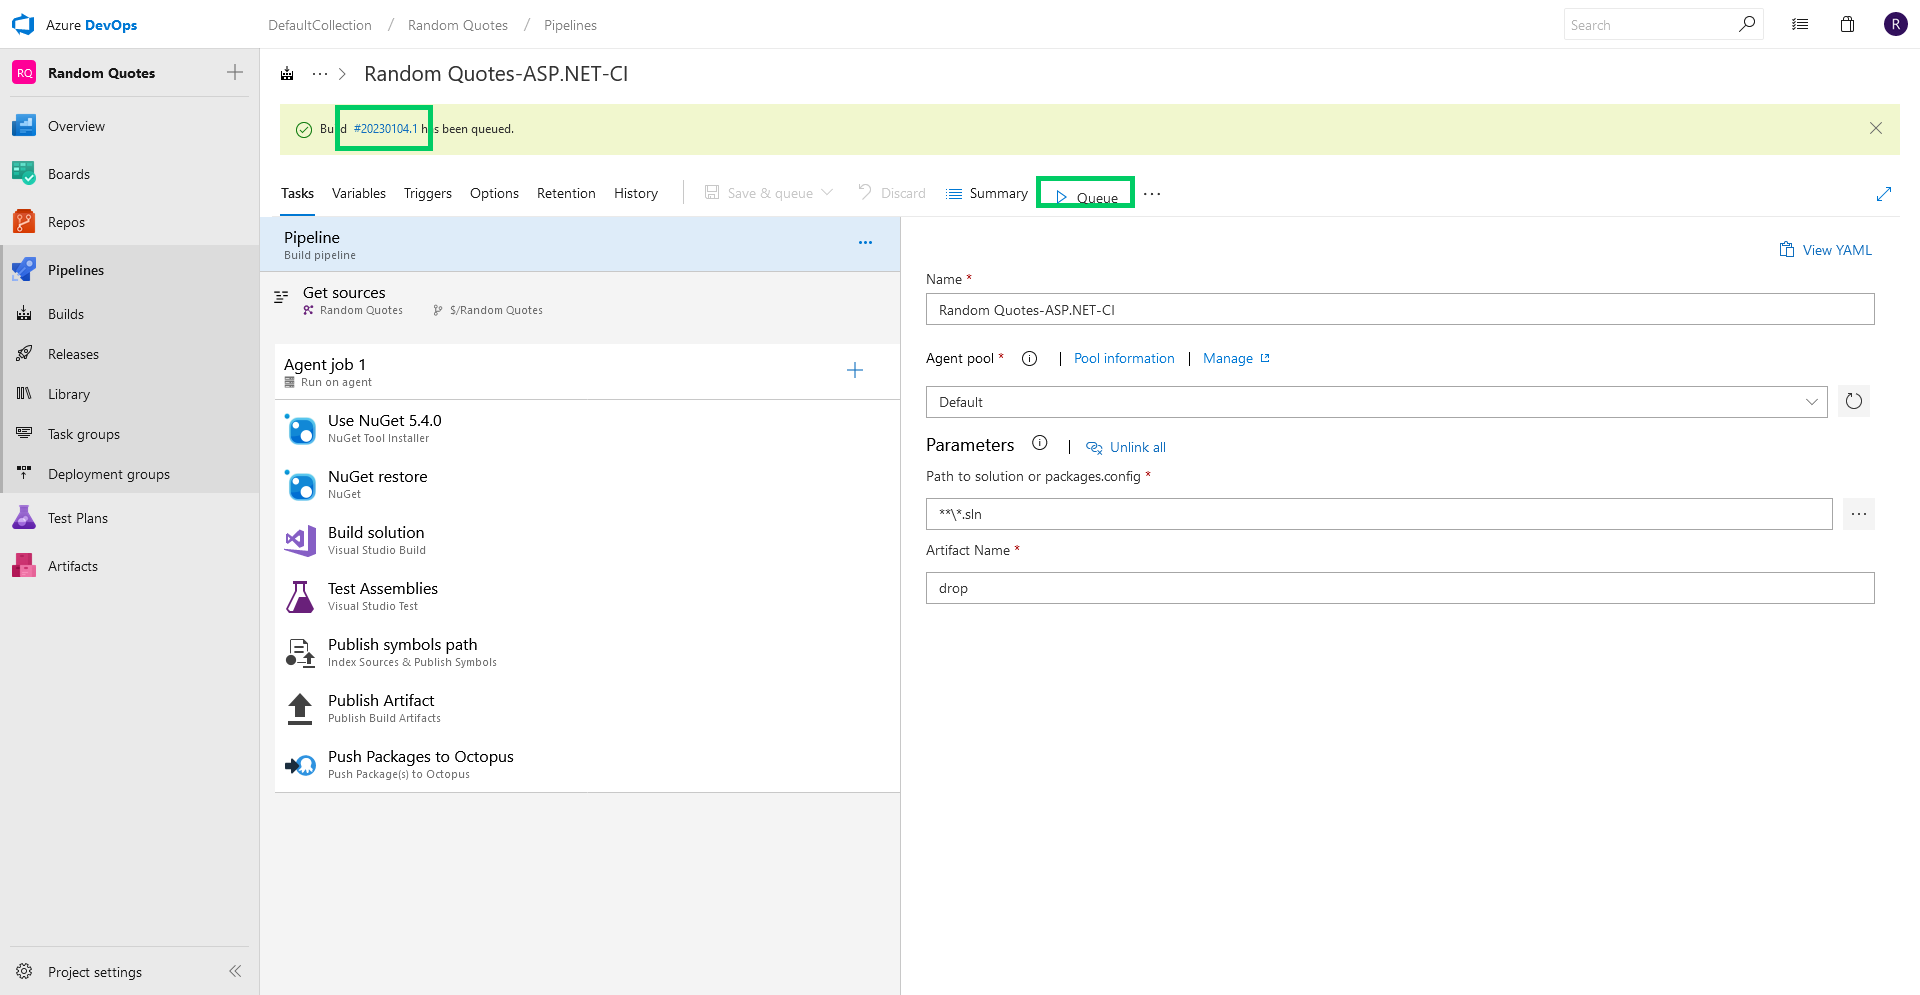
Task: Open Pool information link
Action: (x=1124, y=358)
